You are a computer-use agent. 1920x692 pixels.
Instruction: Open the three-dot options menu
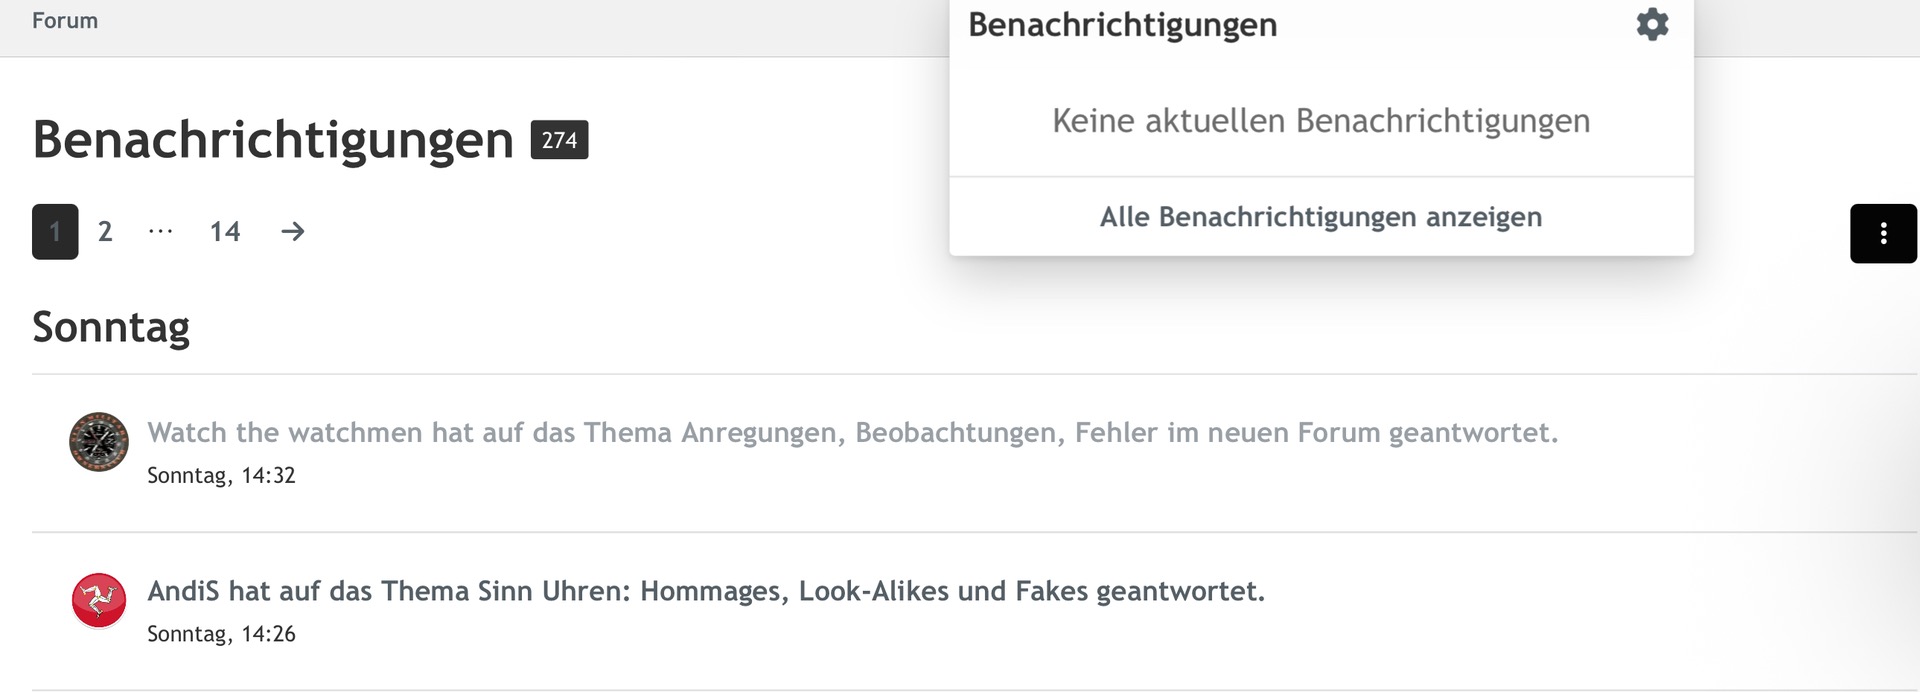point(1883,233)
